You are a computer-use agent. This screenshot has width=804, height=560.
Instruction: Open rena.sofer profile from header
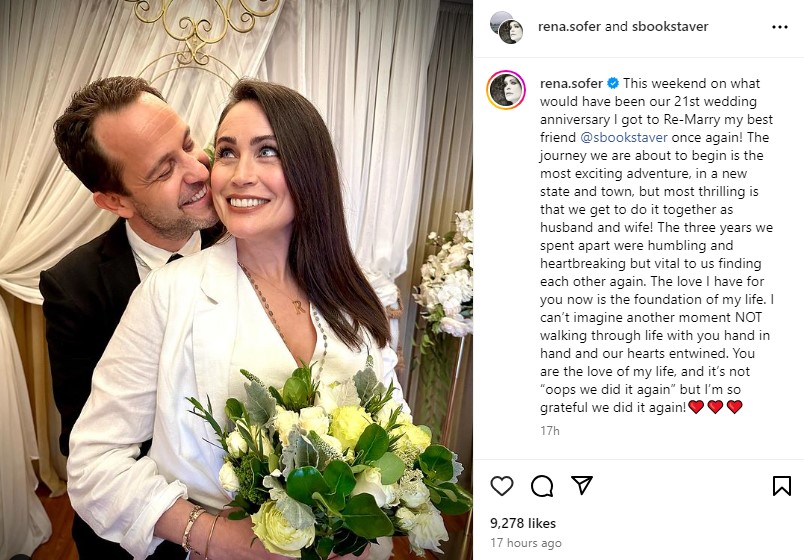(569, 27)
